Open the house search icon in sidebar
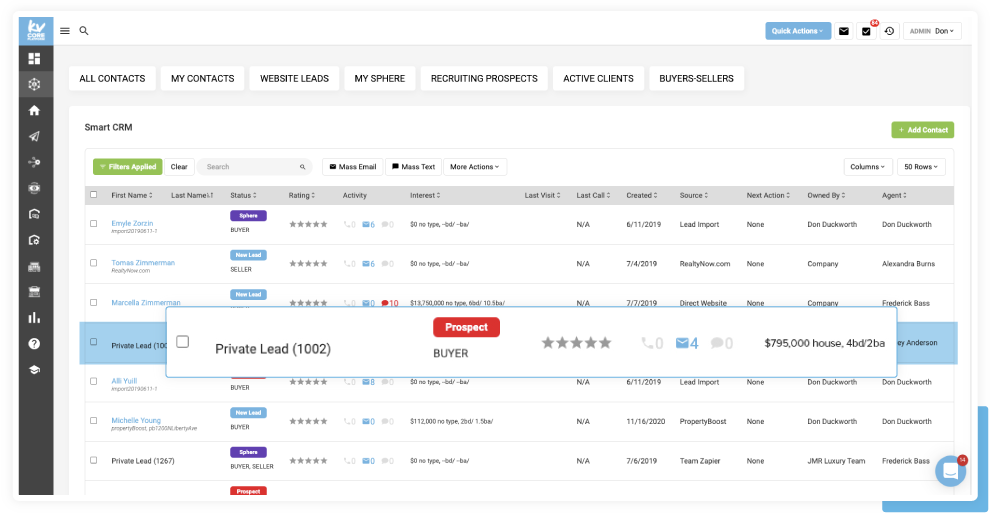The height and width of the screenshot is (529, 1000). [x=34, y=214]
